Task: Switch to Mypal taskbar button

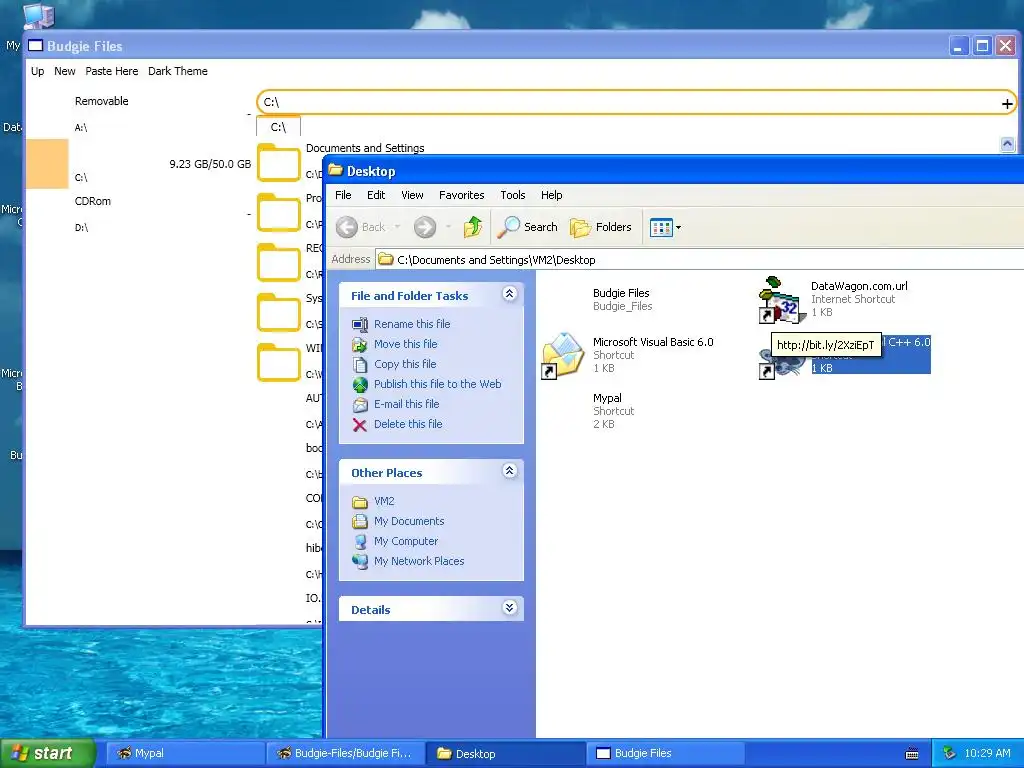Action: point(185,754)
